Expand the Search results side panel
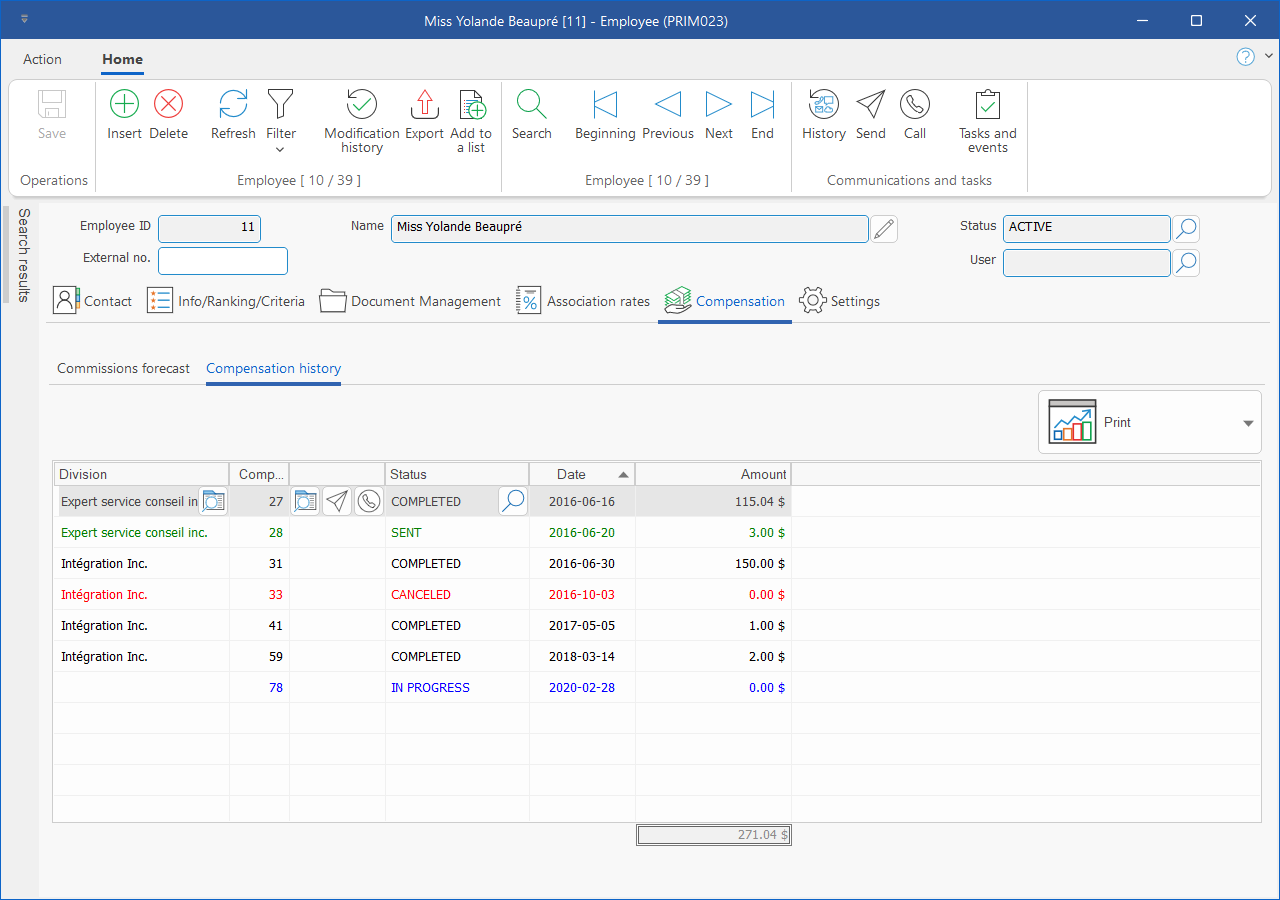This screenshot has height=900, width=1280. click(24, 255)
